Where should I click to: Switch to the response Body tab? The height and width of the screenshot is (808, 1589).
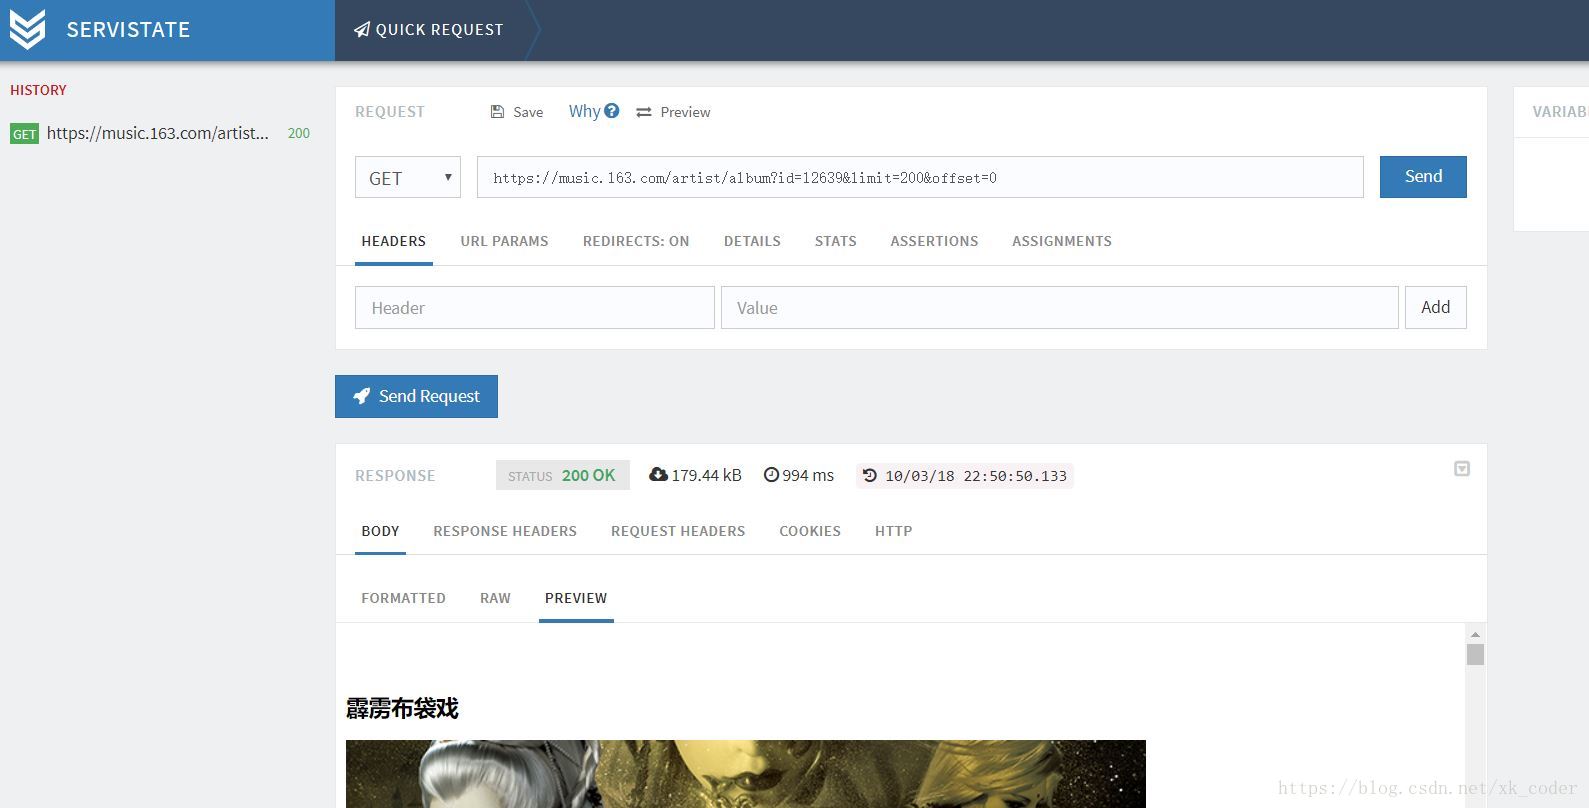[x=380, y=531]
